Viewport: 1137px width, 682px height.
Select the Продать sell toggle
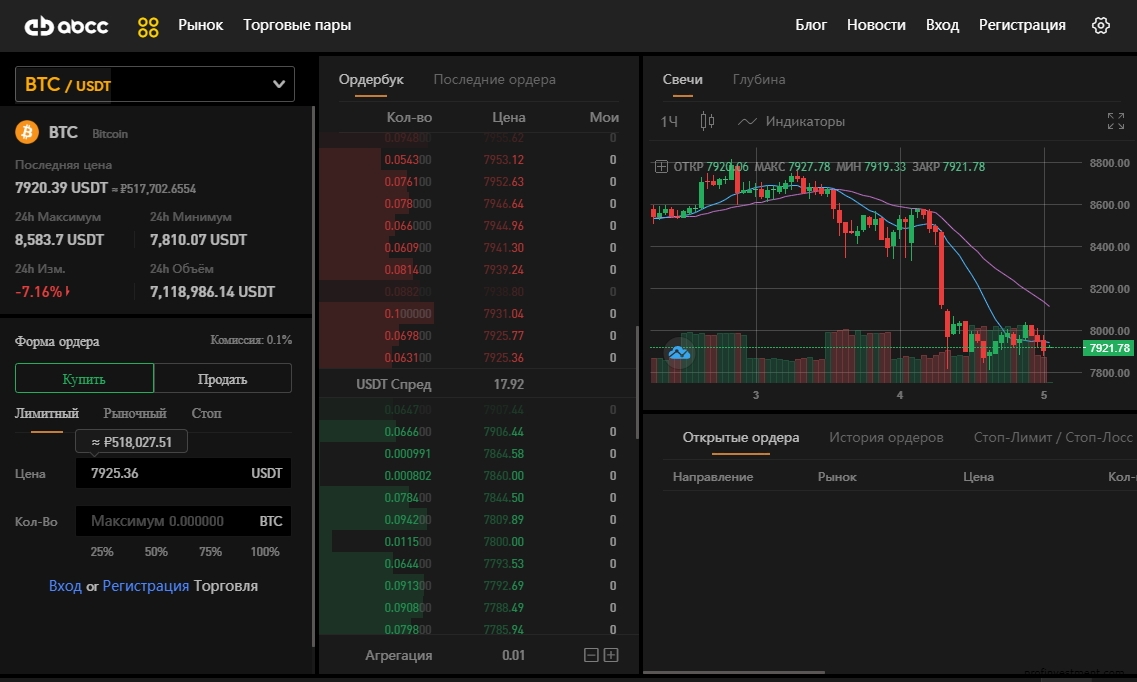coord(223,378)
